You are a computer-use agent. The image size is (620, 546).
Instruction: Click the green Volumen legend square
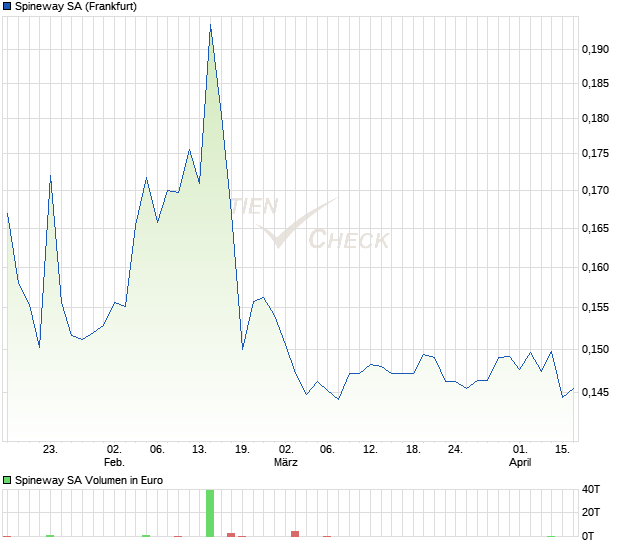coord(7,480)
